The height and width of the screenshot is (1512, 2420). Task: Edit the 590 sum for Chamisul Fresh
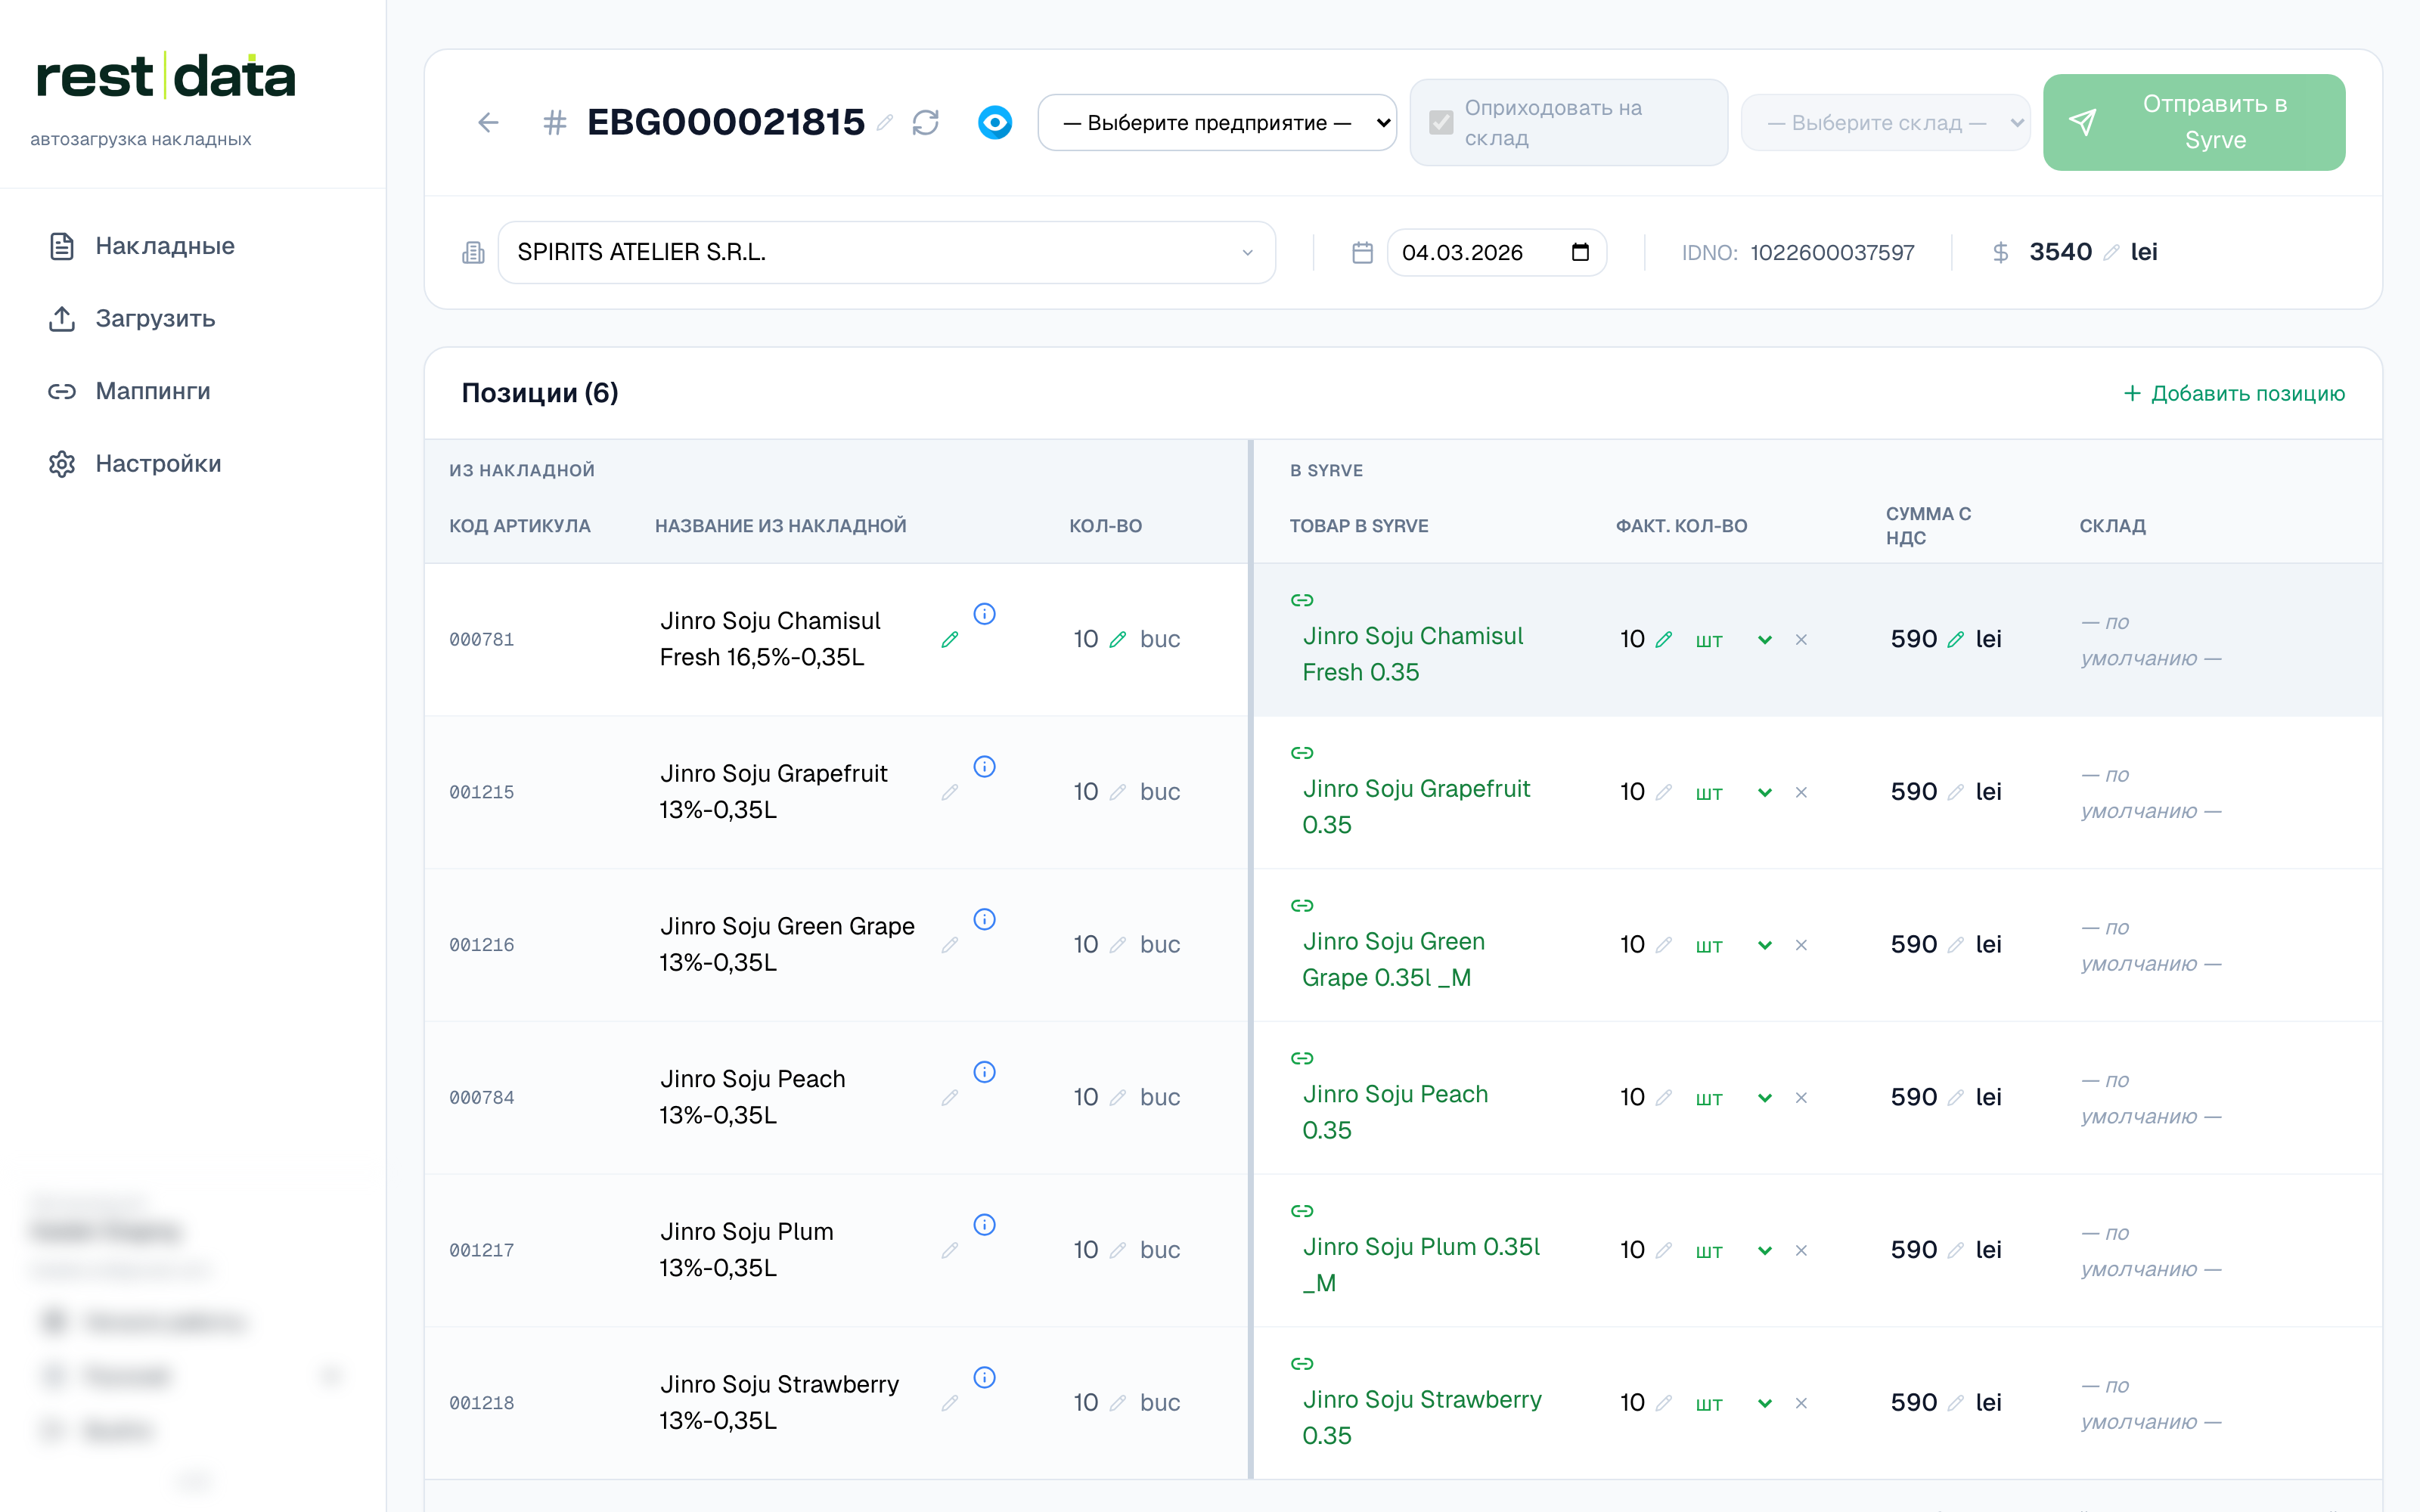(x=1956, y=640)
